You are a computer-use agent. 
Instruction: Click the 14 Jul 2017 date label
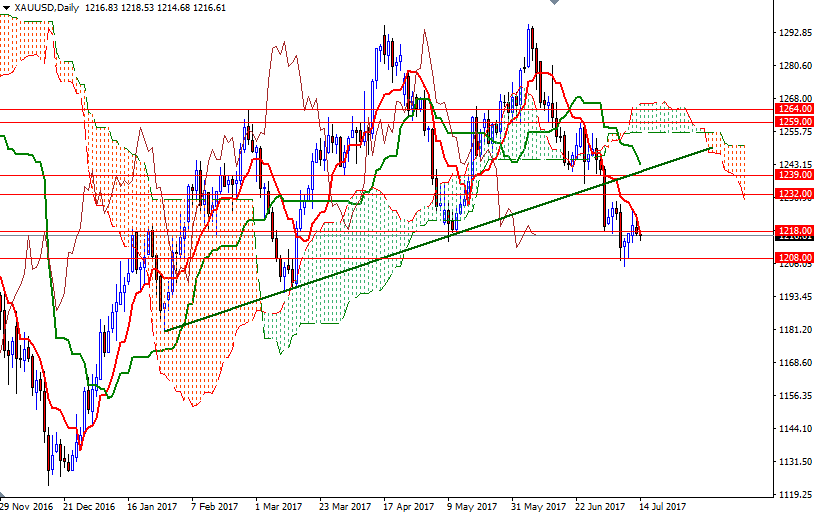[x=662, y=506]
